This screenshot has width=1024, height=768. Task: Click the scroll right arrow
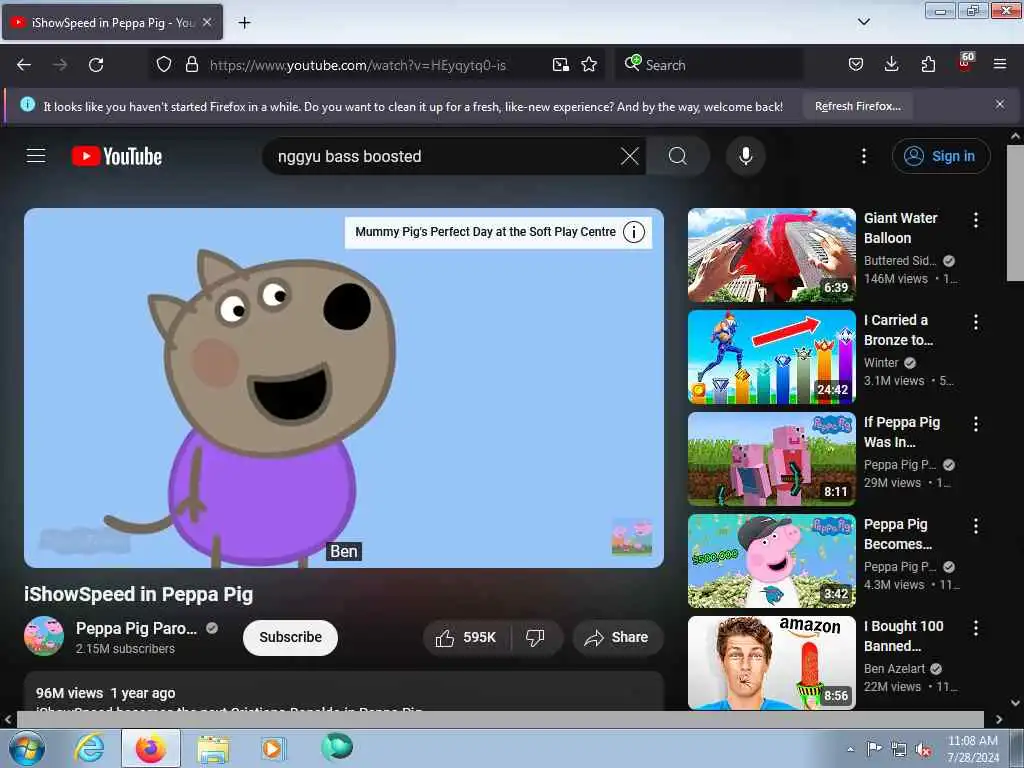tap(999, 719)
